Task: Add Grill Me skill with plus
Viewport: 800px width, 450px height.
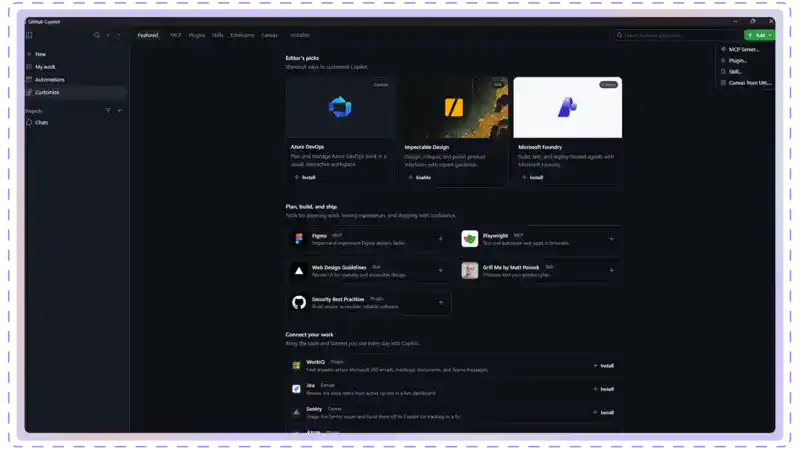Action: click(x=611, y=270)
